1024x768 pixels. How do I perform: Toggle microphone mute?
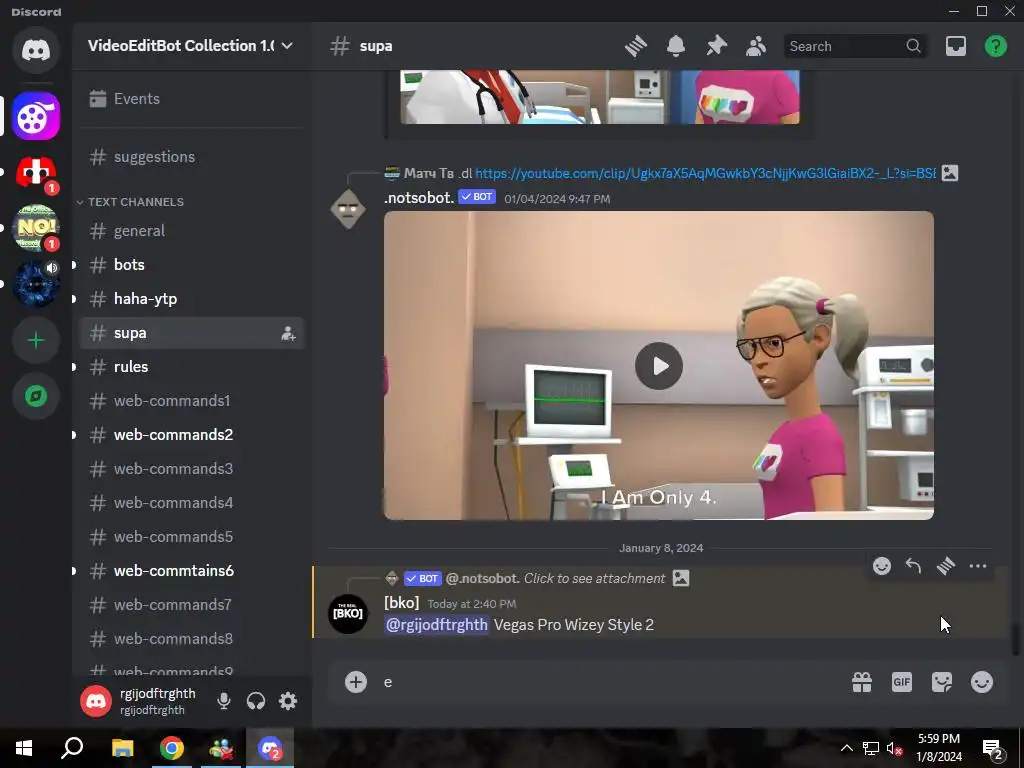pos(224,701)
